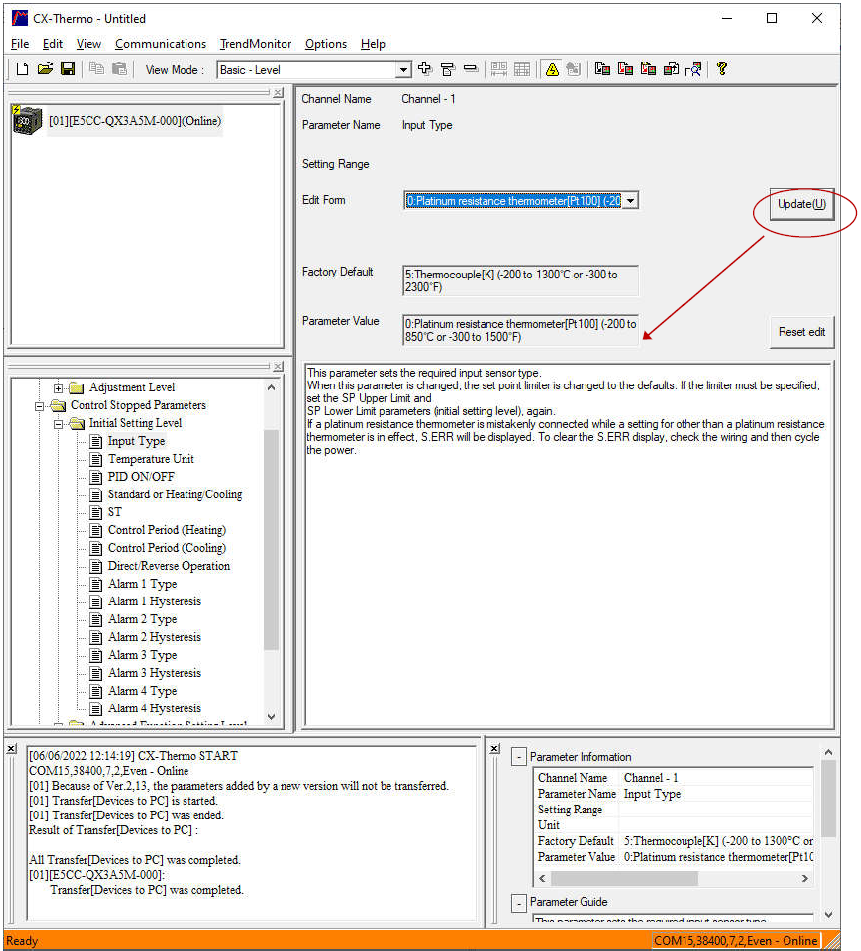
Task: Click the information pane vertical scroll-down arrow
Action: tap(828, 914)
